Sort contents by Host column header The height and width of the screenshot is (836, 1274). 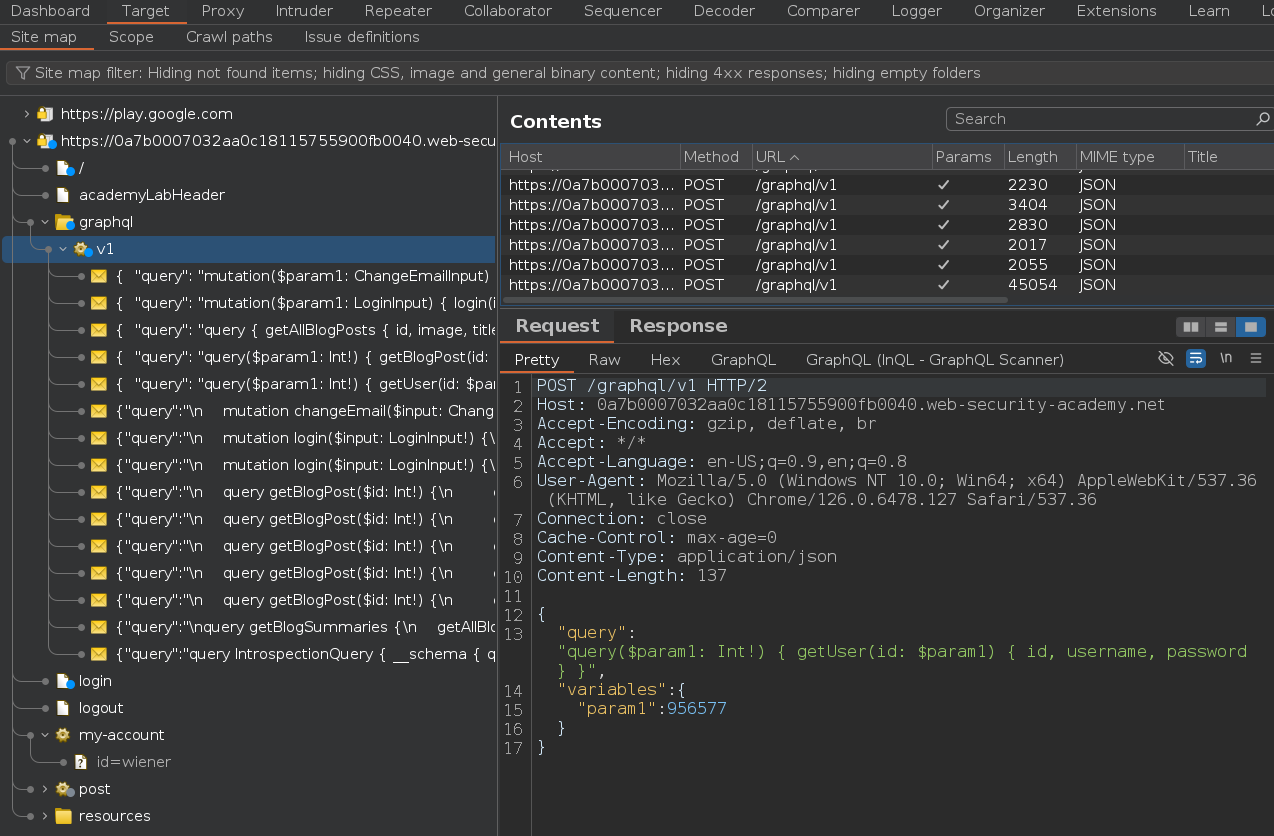(x=590, y=157)
